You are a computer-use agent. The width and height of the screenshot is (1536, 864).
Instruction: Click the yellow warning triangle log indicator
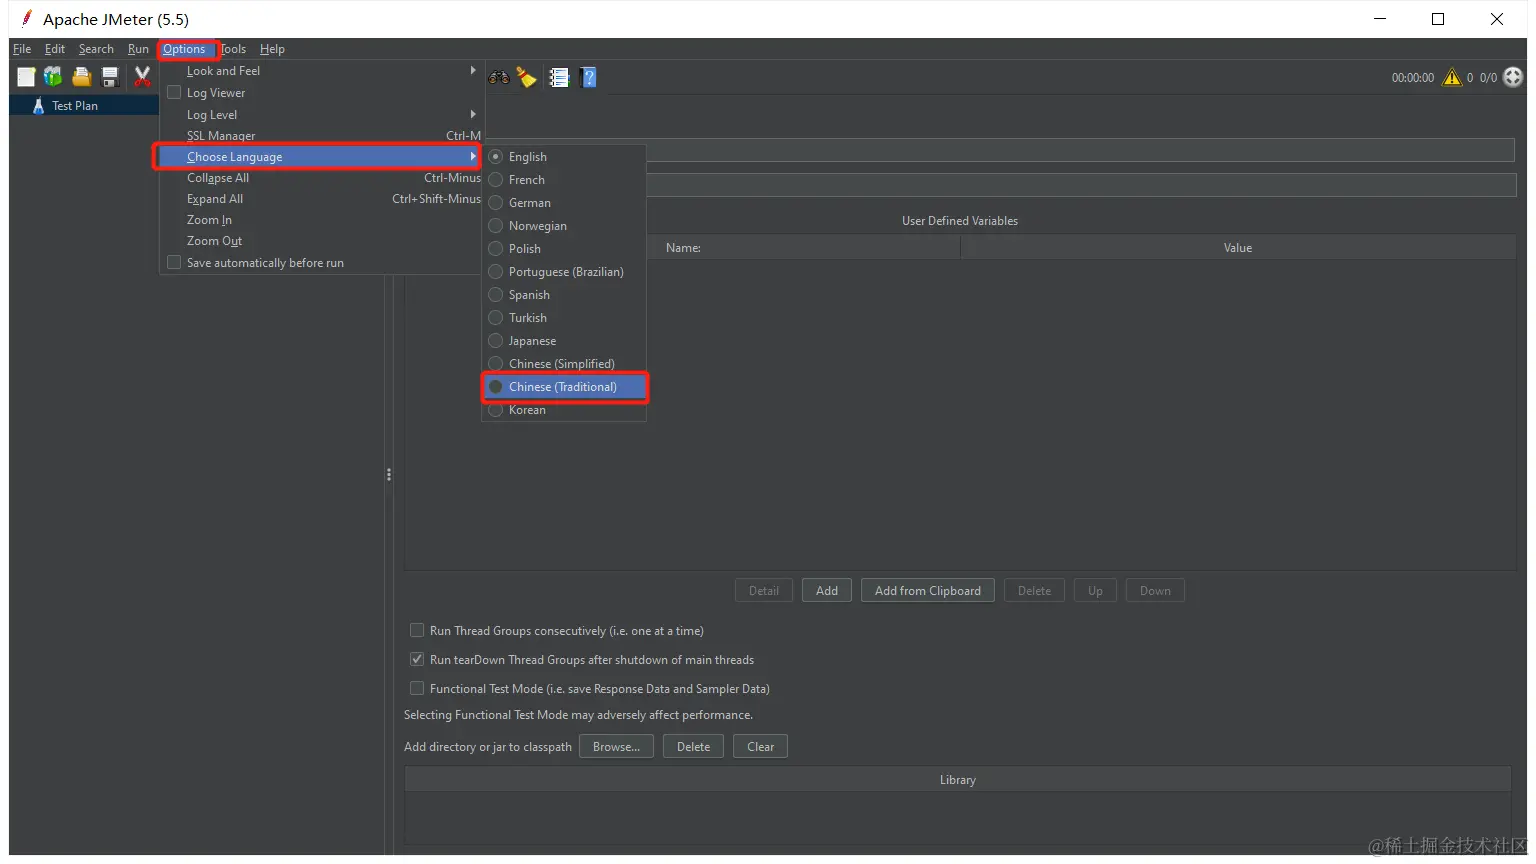click(x=1452, y=77)
